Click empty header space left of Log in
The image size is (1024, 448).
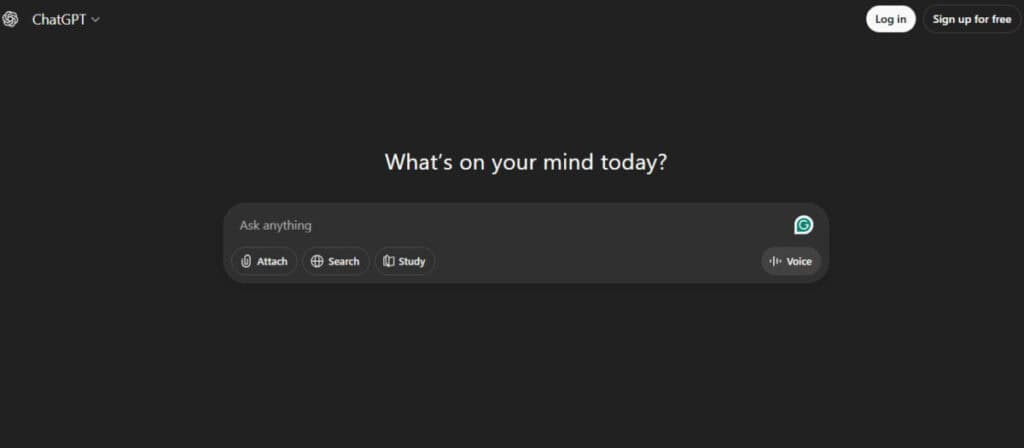coord(600,19)
